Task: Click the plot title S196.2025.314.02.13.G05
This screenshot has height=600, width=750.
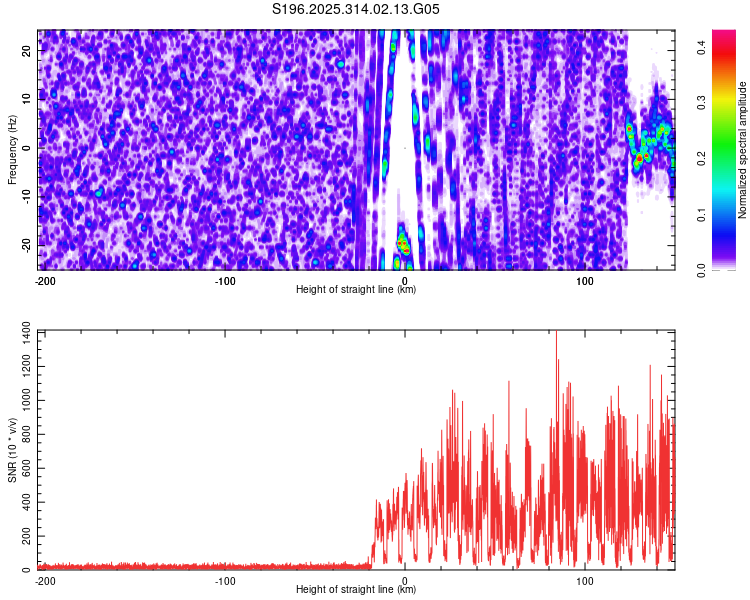Action: coord(356,10)
